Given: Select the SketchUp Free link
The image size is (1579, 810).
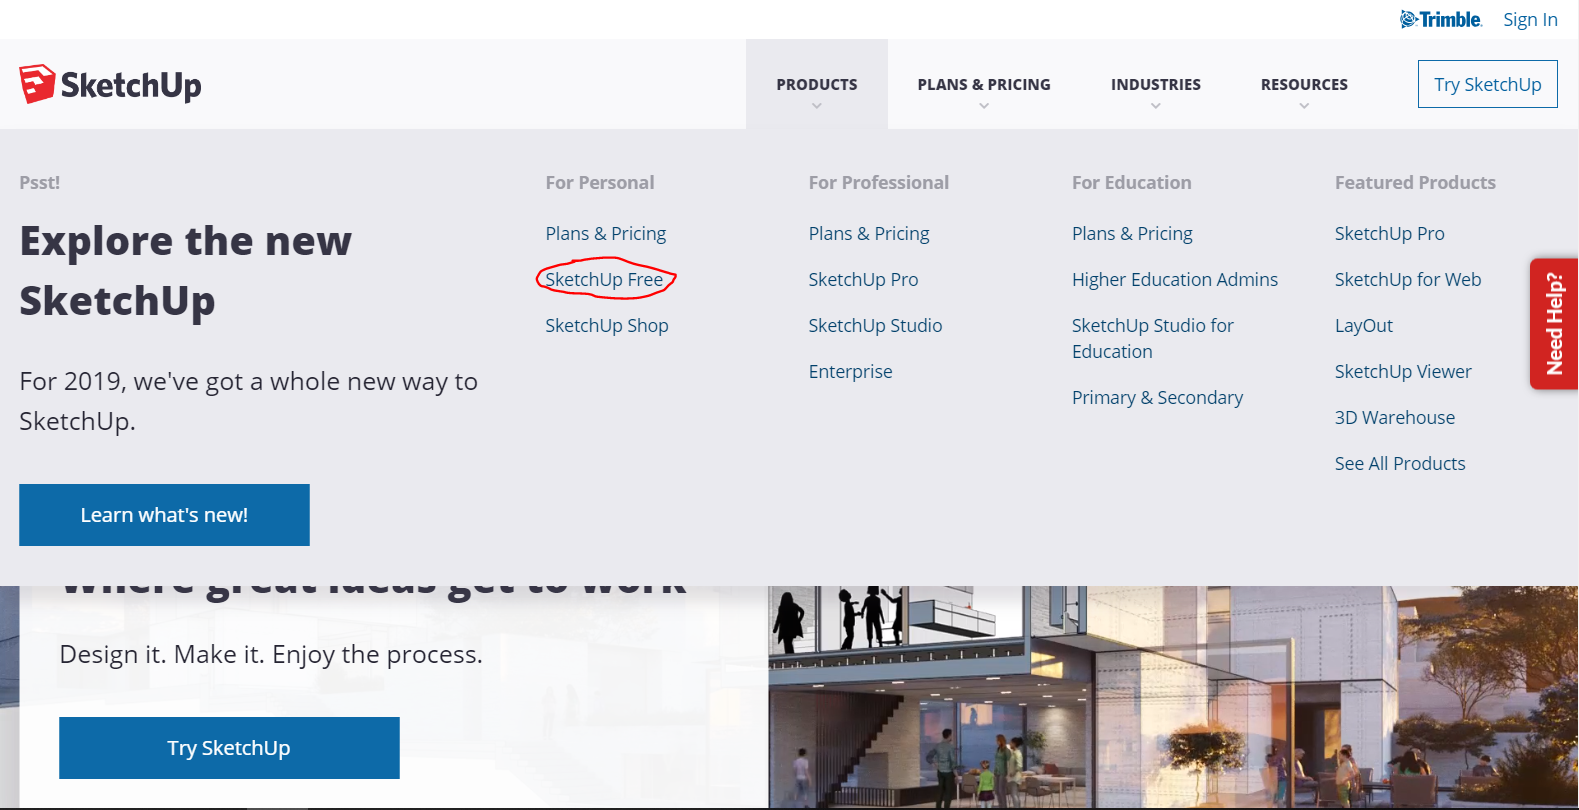Looking at the screenshot, I should 604,279.
